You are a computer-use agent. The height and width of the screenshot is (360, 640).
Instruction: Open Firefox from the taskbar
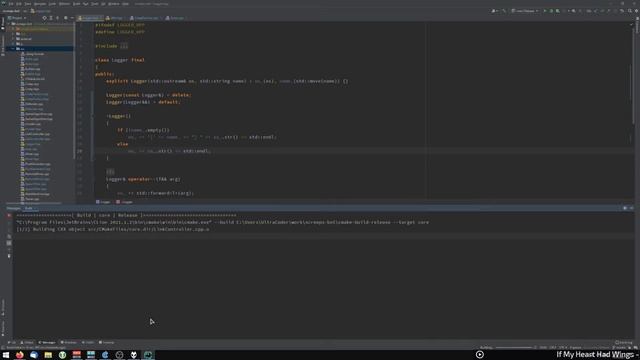(20, 355)
